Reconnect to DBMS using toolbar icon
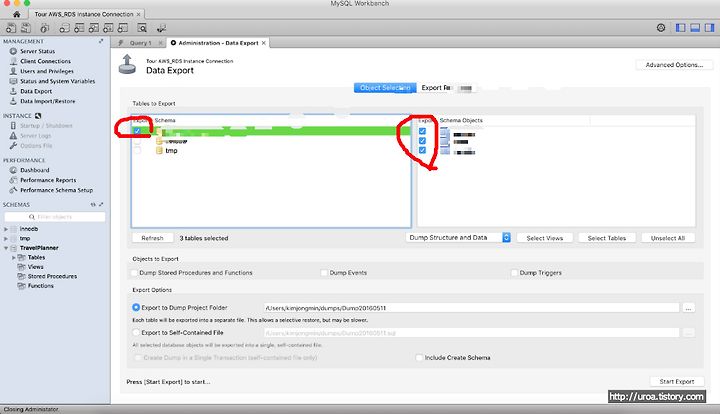 161,28
